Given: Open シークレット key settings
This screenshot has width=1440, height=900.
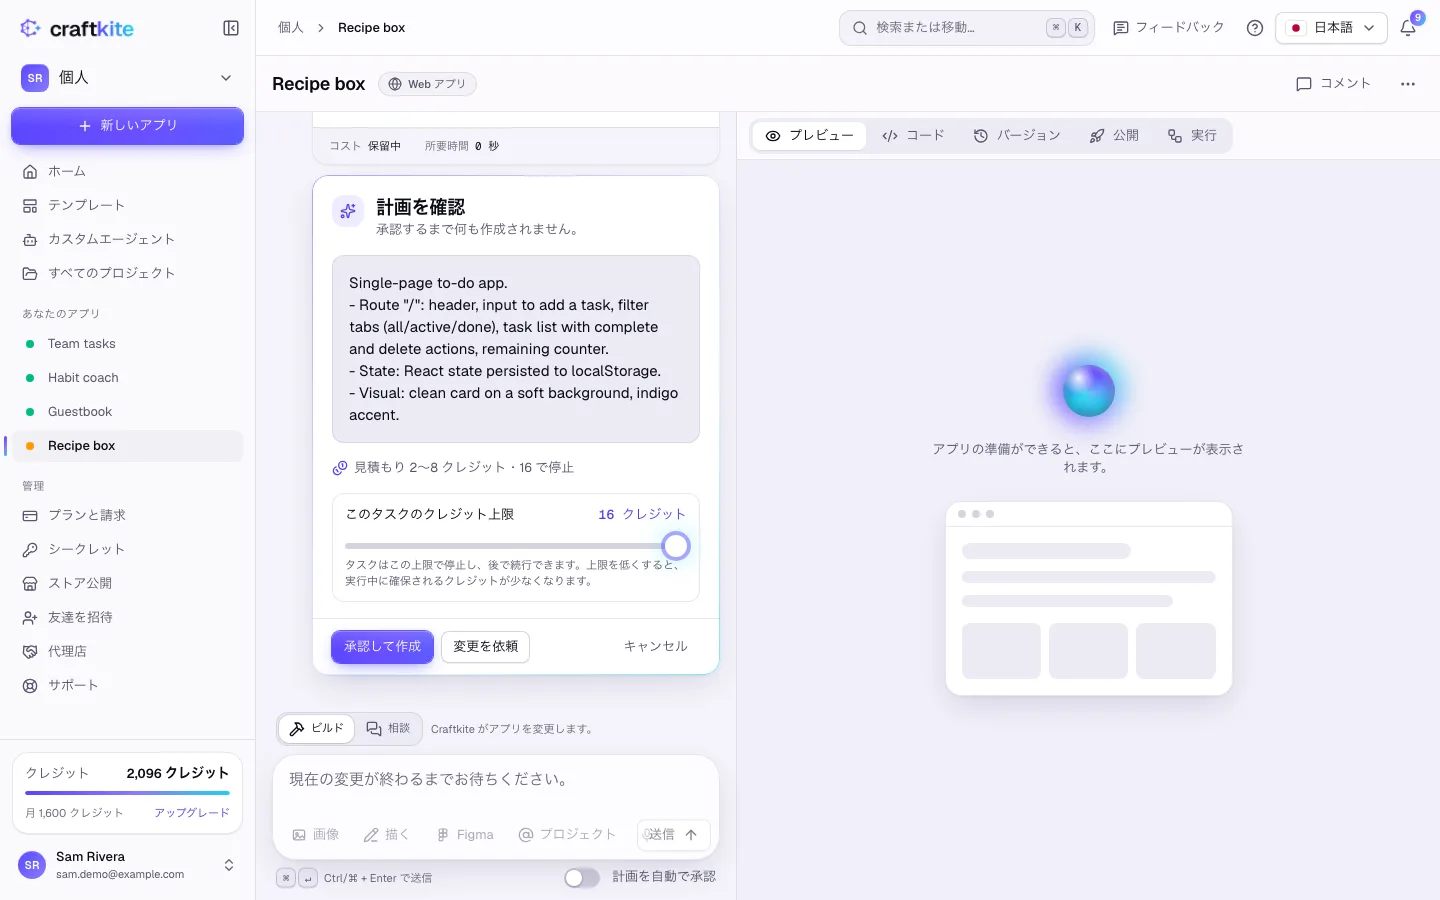Looking at the screenshot, I should pos(127,549).
